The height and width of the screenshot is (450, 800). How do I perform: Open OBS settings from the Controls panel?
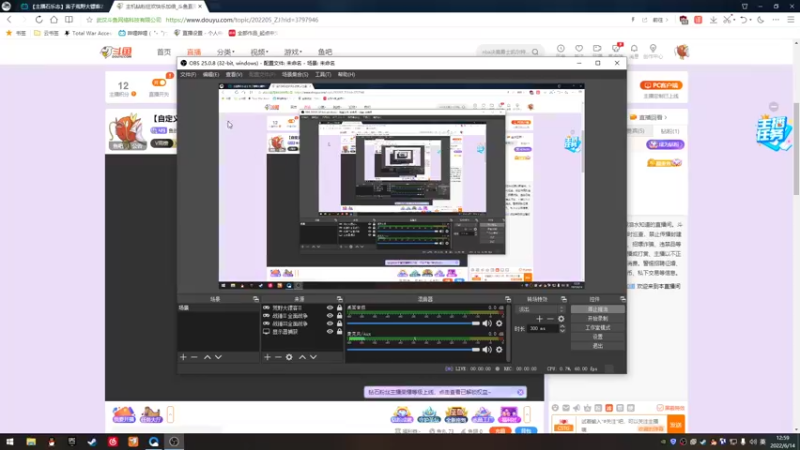click(597, 337)
